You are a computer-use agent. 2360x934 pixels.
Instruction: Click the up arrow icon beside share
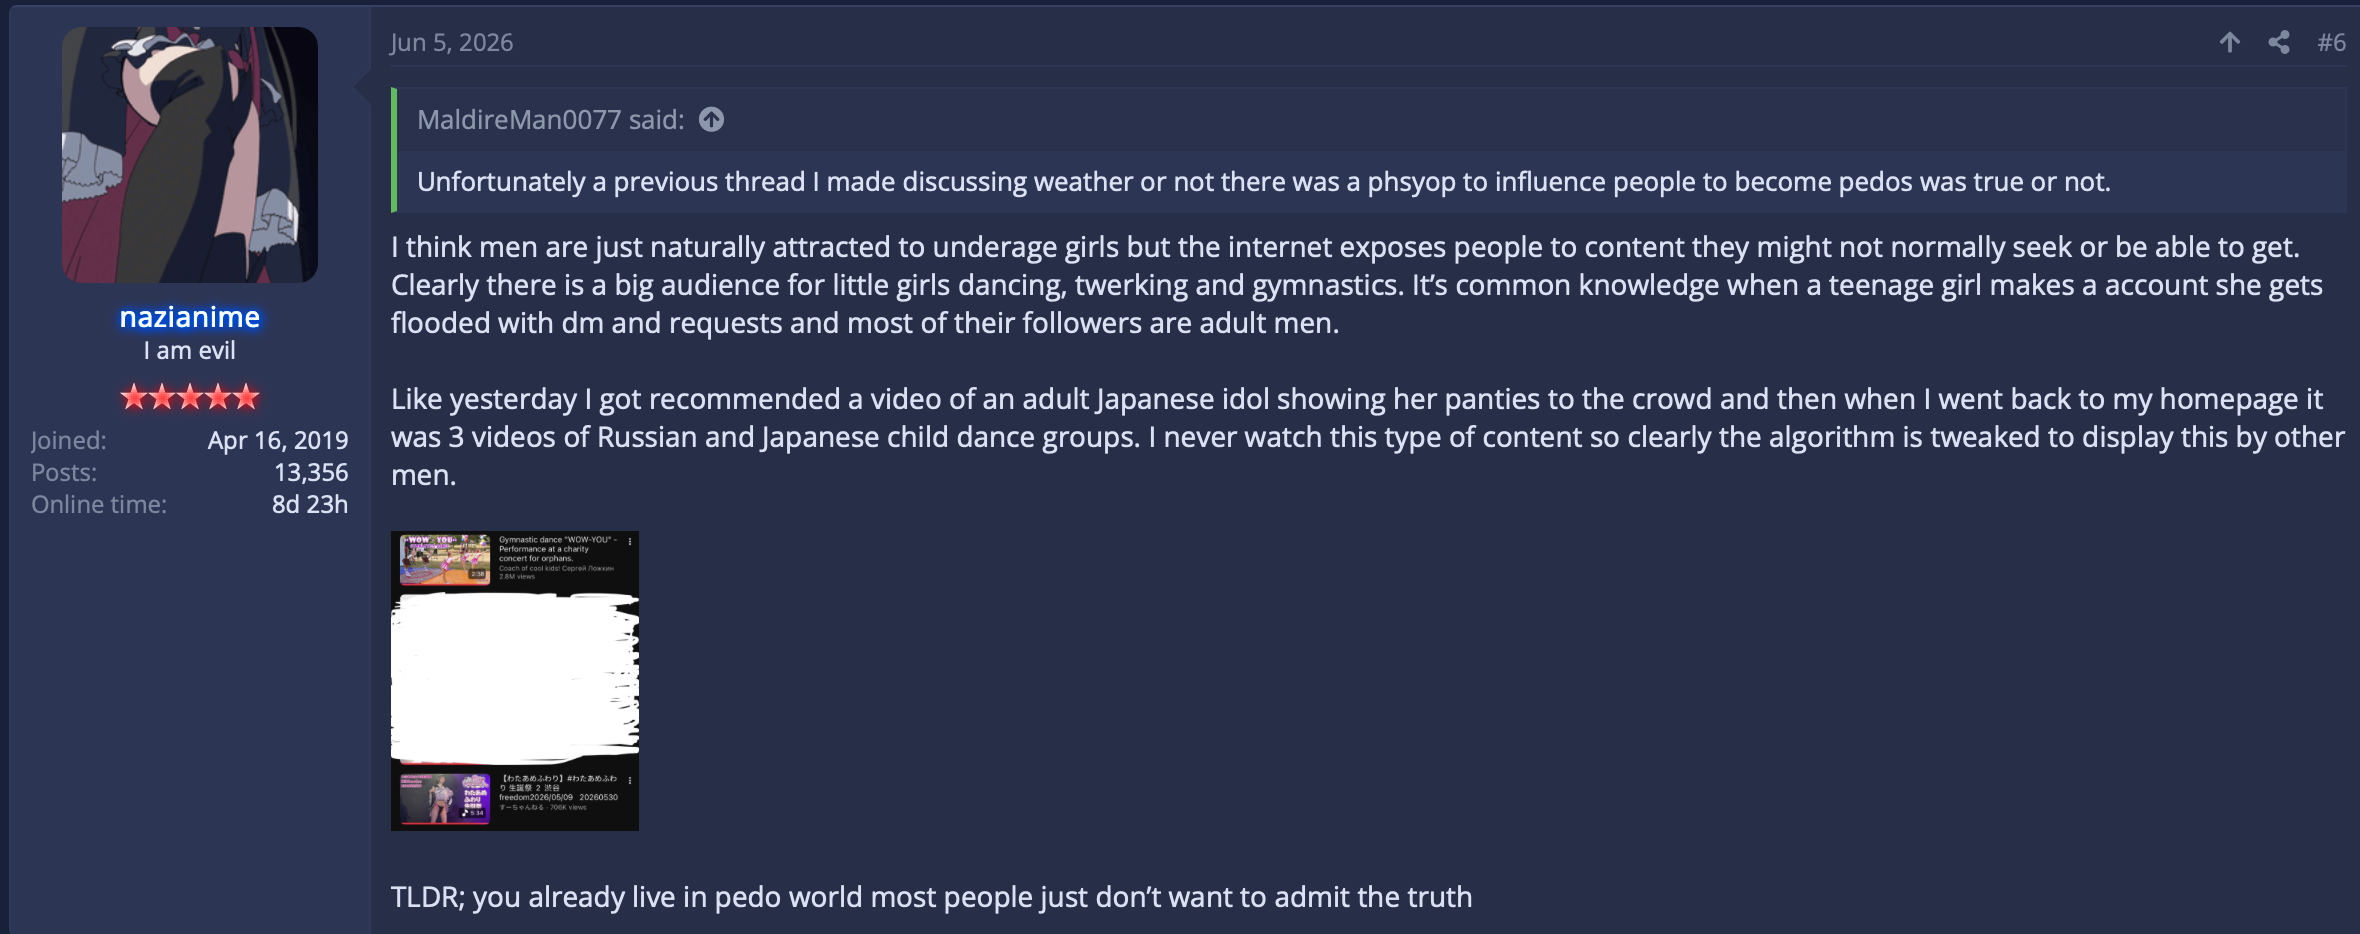click(2230, 42)
